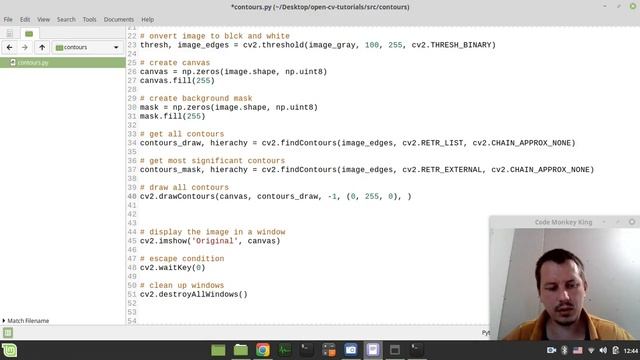The image size is (640, 360).
Task: Open the volume speaker tray icon
Action: [603, 350]
